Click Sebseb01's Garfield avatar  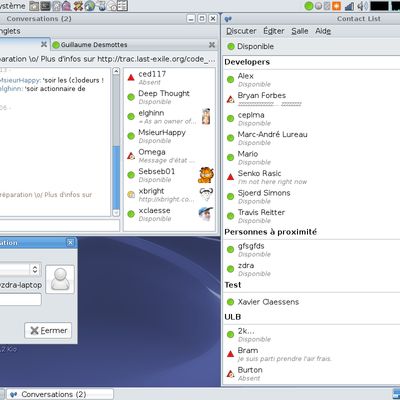206,175
